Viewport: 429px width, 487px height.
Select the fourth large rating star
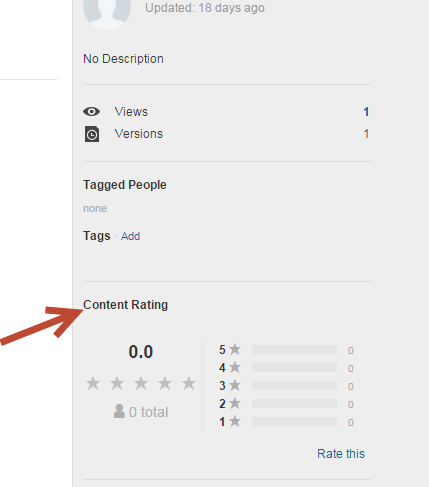(165, 383)
